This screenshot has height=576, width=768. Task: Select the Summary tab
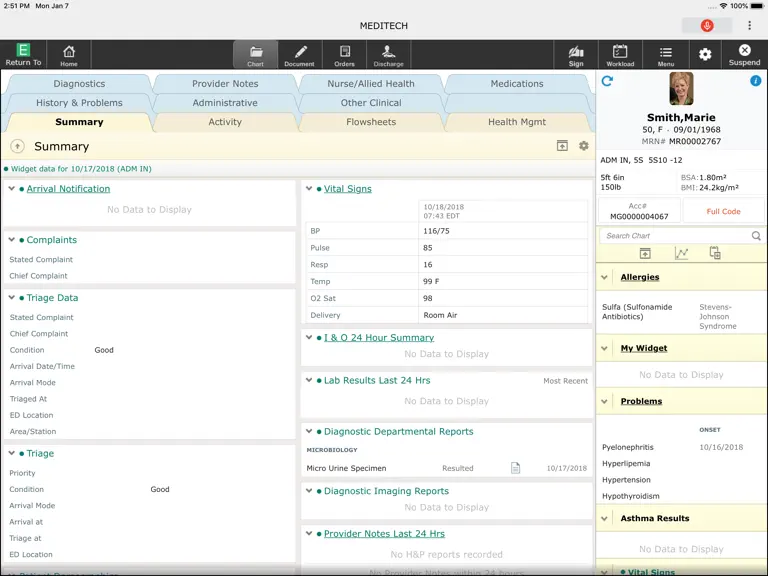(x=79, y=122)
